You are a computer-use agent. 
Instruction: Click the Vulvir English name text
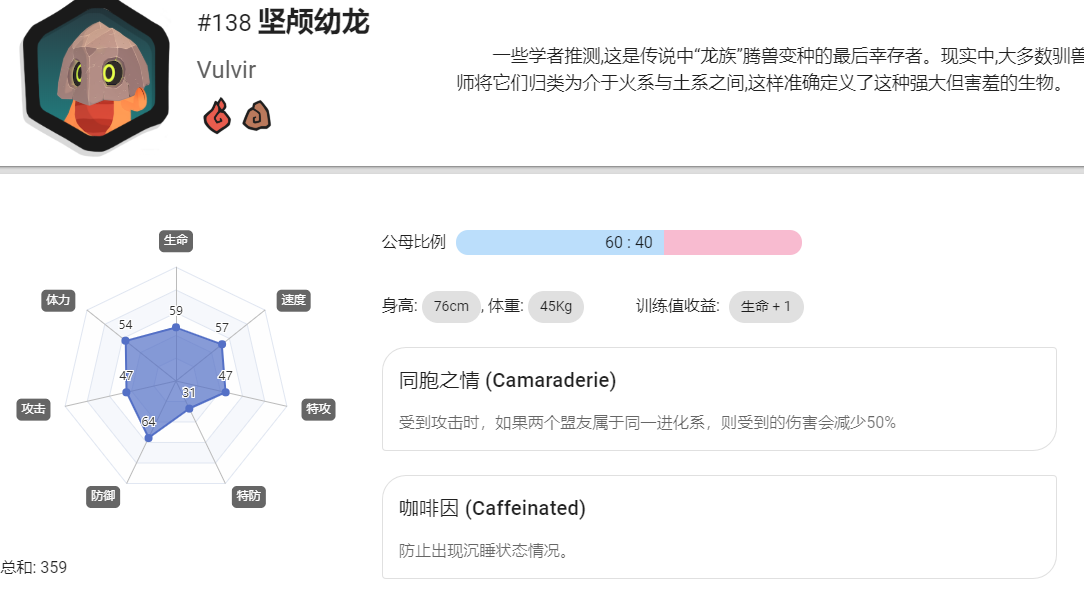(226, 70)
